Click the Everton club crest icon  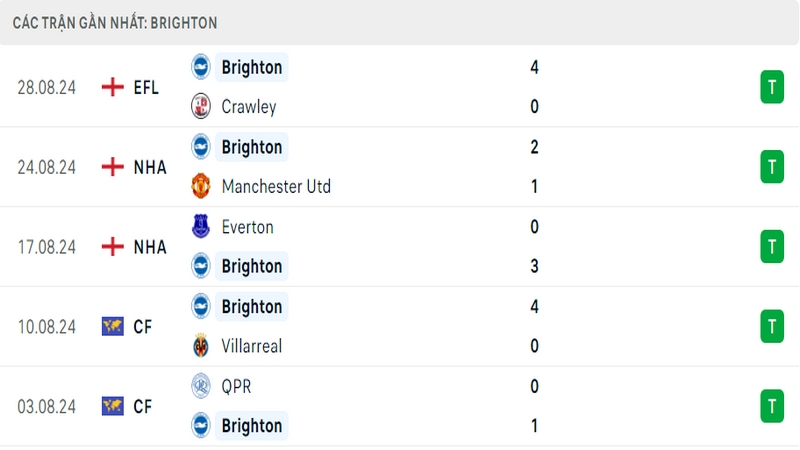click(x=201, y=227)
